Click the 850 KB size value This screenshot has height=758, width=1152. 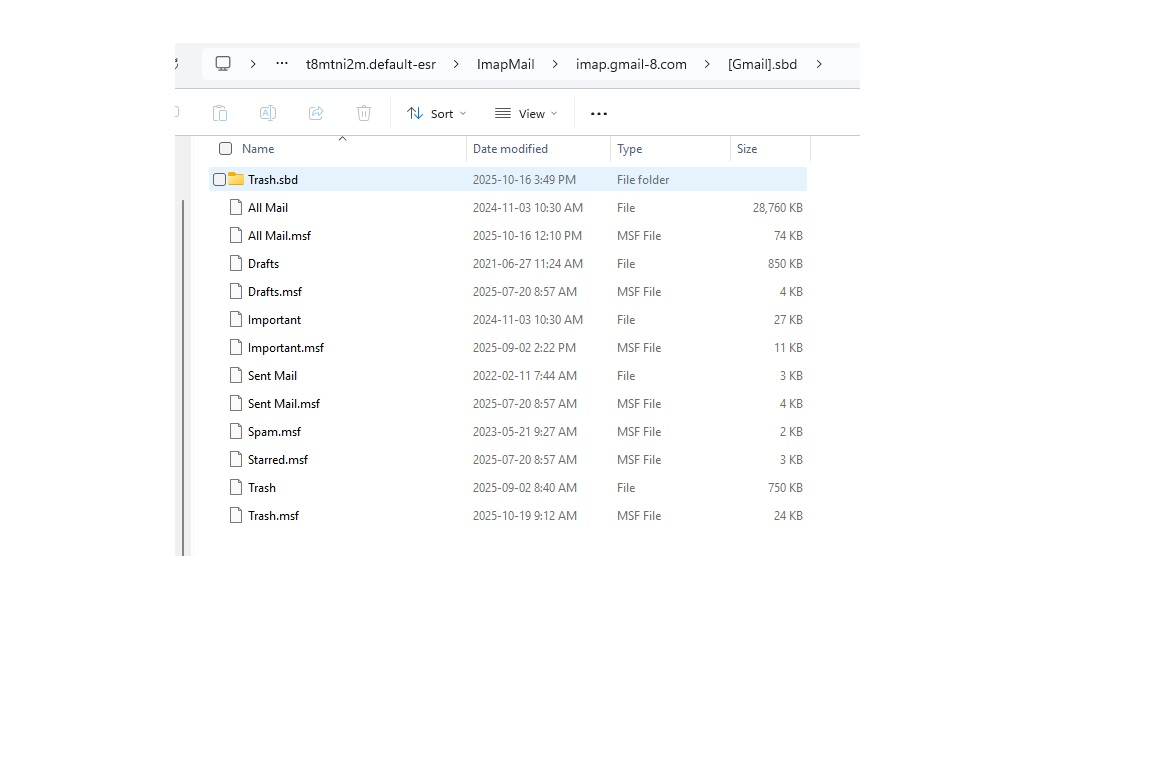785,263
